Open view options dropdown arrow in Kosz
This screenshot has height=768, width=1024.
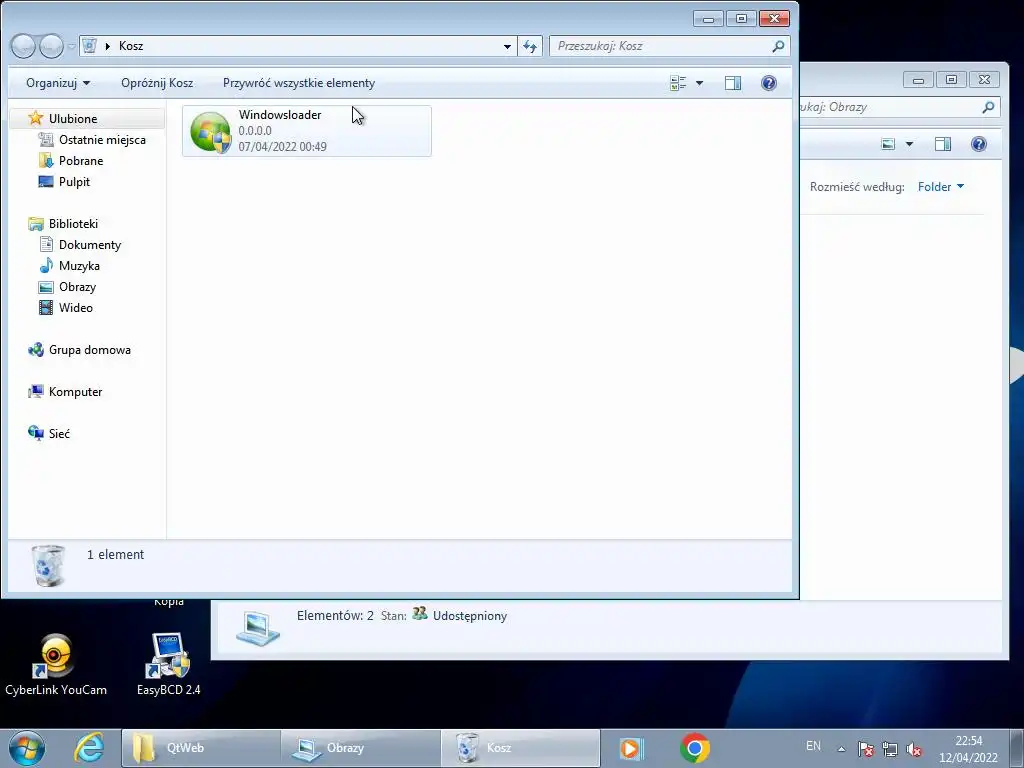click(699, 83)
